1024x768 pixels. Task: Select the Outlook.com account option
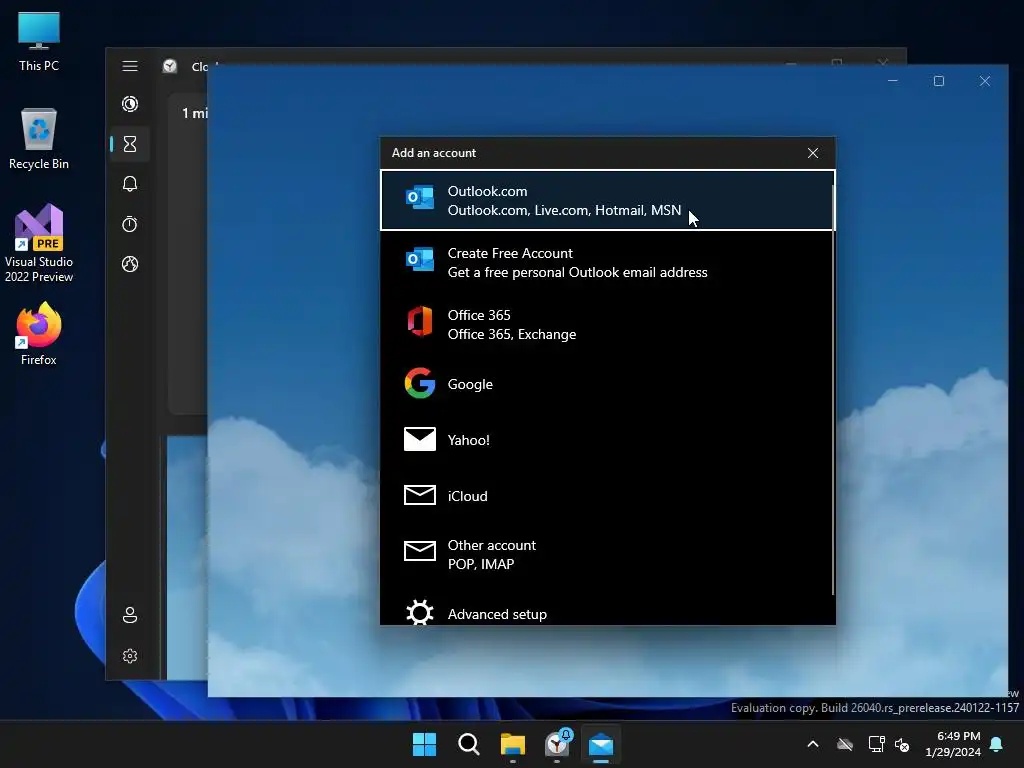point(607,200)
